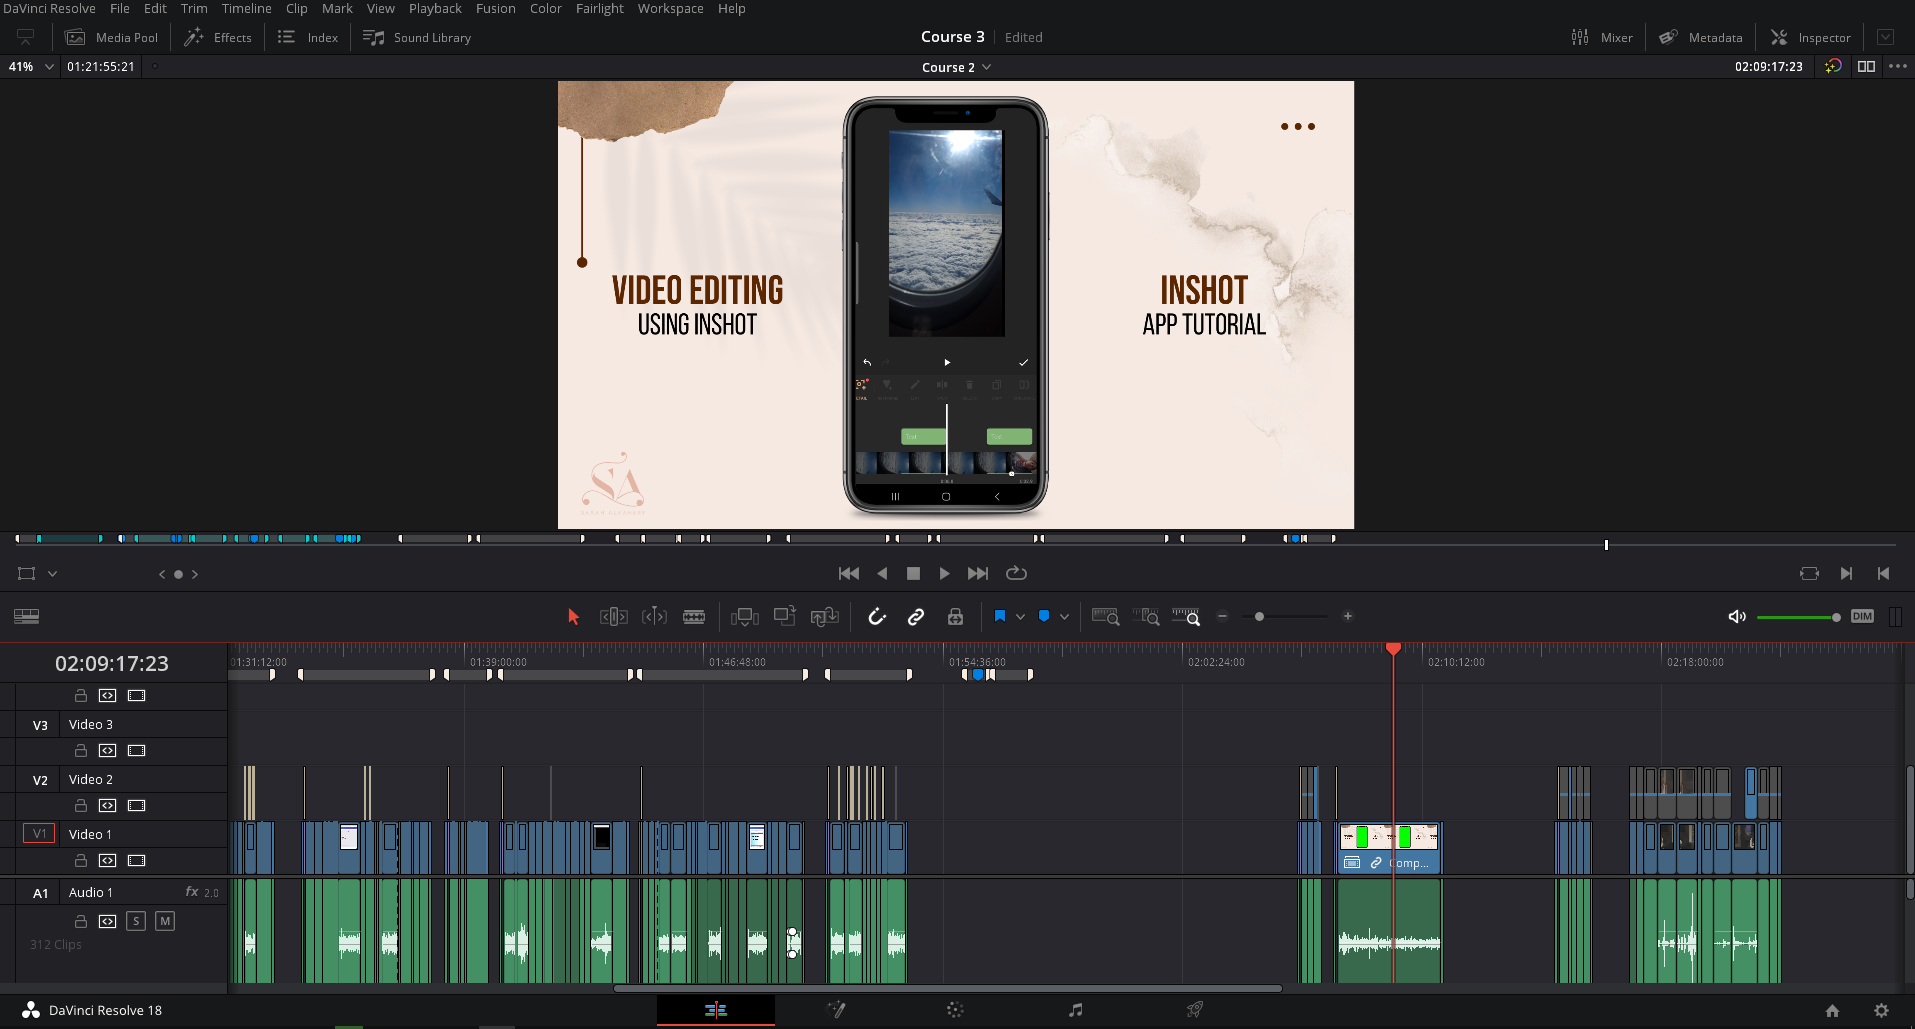Screen dimensions: 1915x1029
Task: Click the blue Flag clip icon
Action: (x=999, y=617)
